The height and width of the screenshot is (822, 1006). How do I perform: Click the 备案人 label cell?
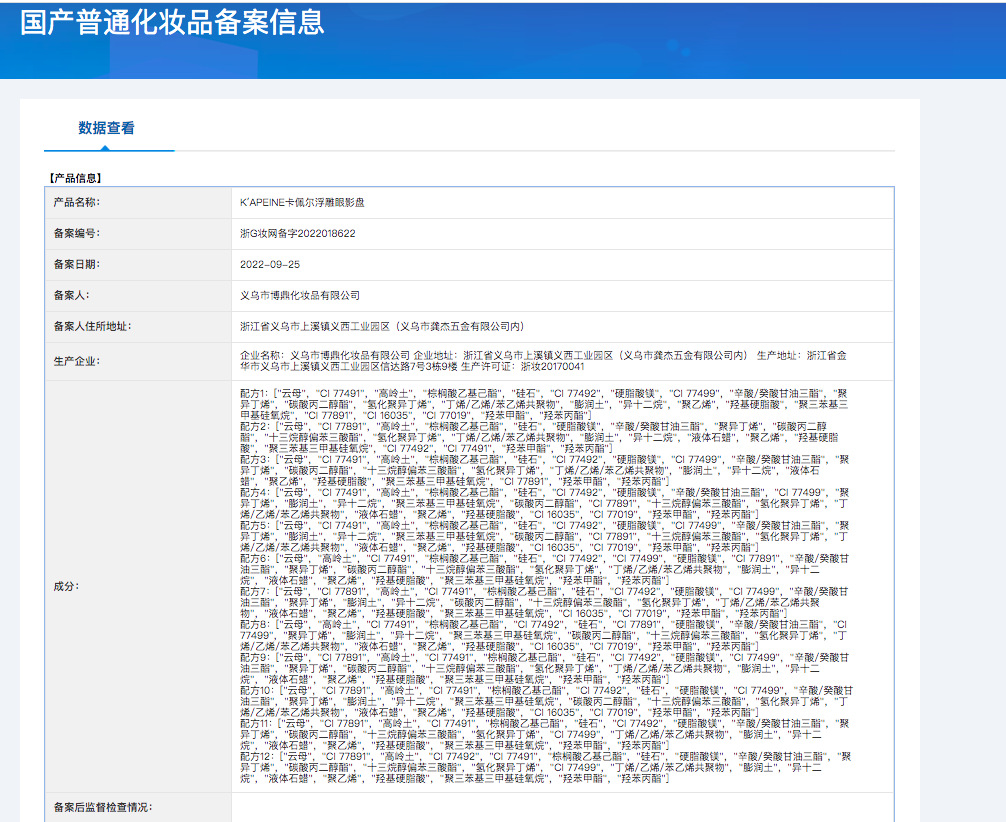click(138, 296)
